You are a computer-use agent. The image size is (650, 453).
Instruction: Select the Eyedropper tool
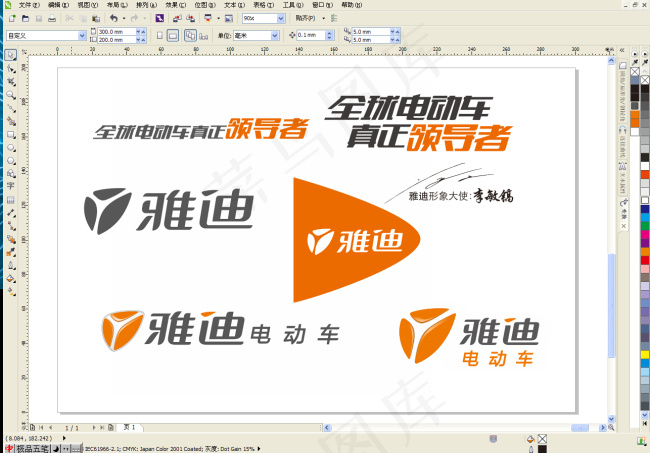[x=11, y=252]
